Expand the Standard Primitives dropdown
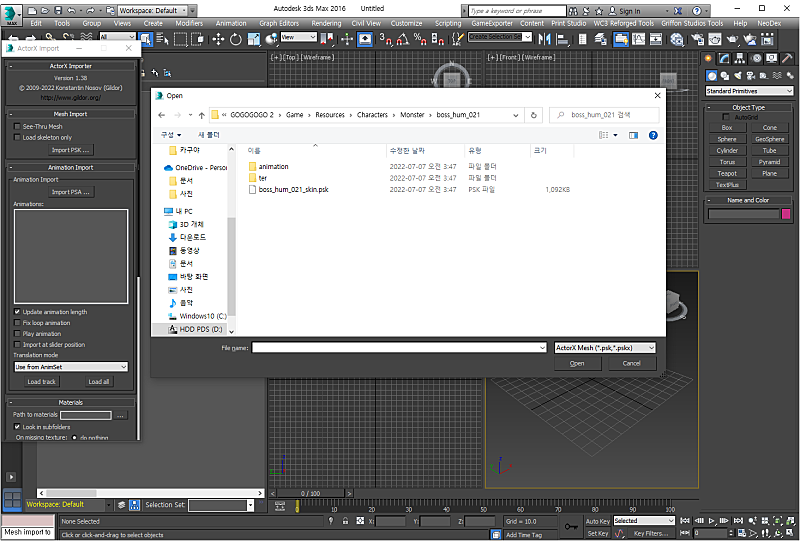The height and width of the screenshot is (541, 800). click(748, 91)
